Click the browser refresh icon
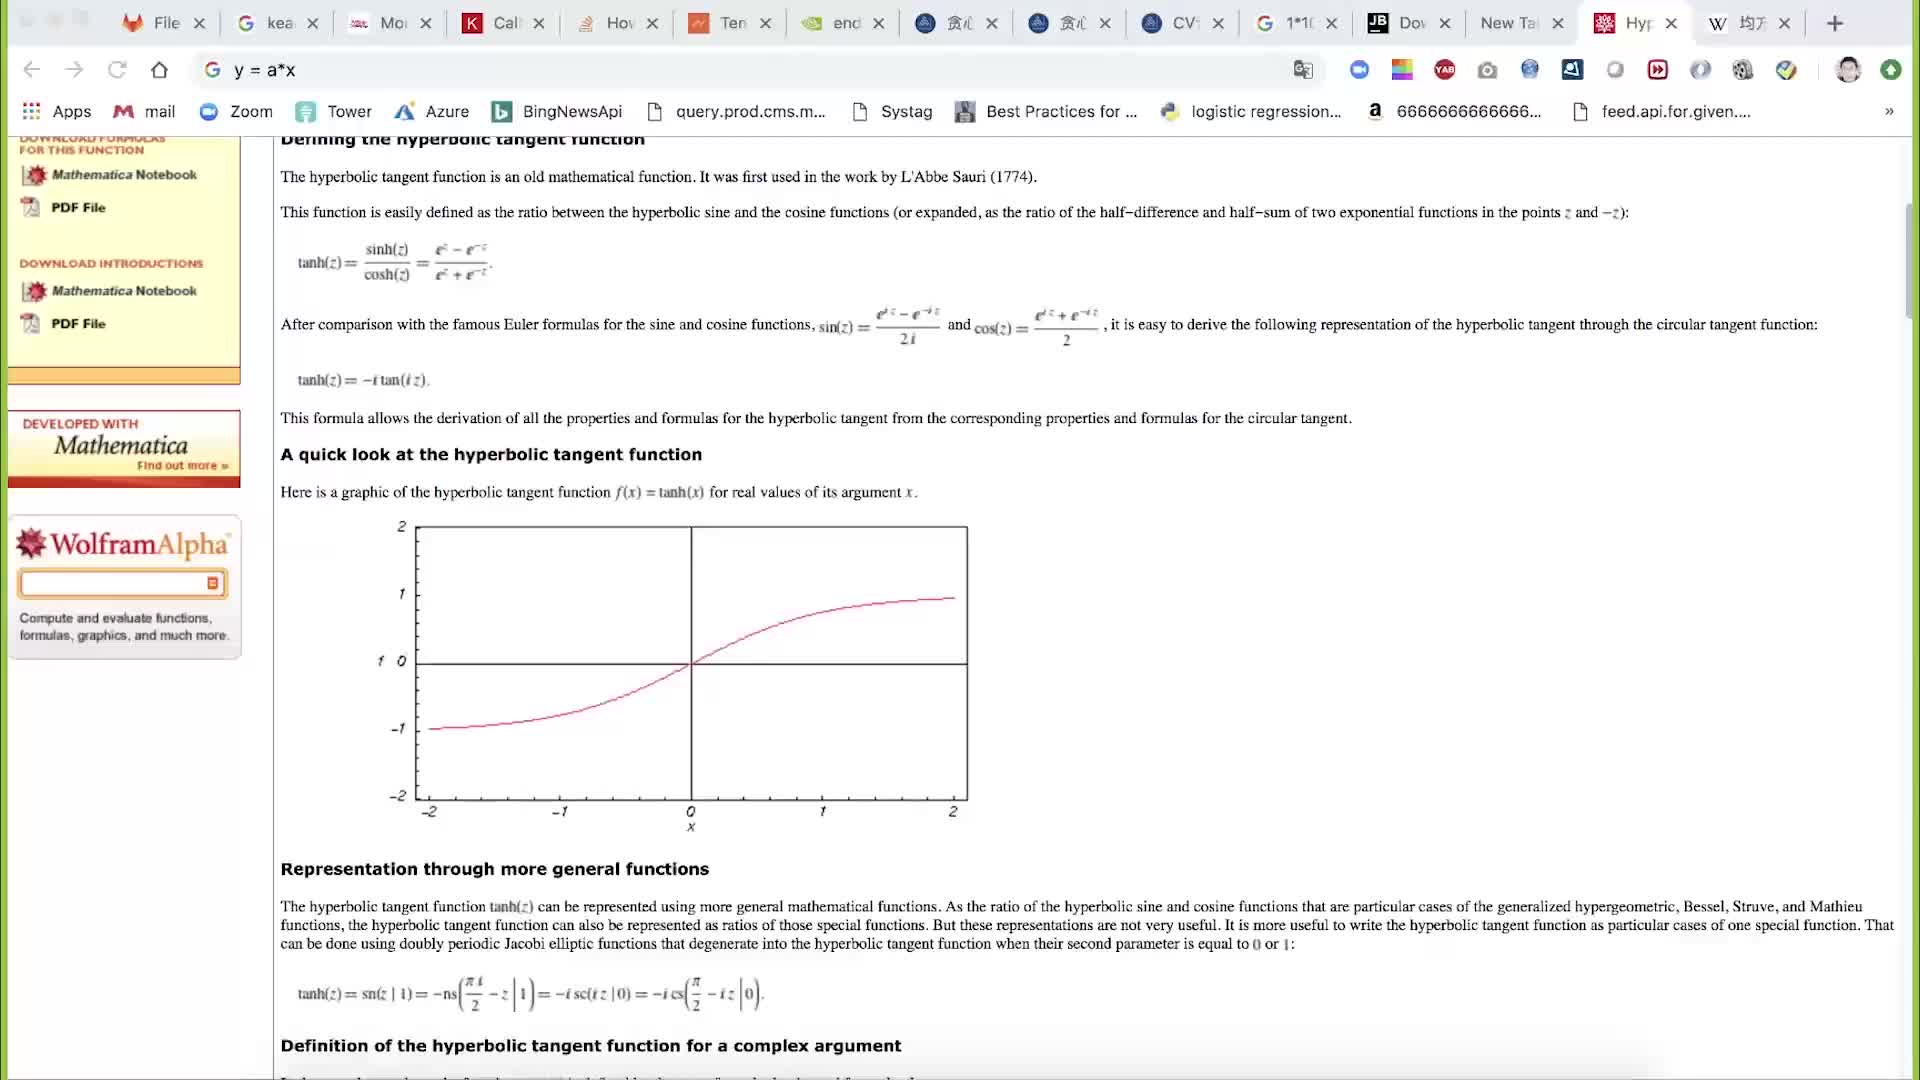 click(116, 70)
